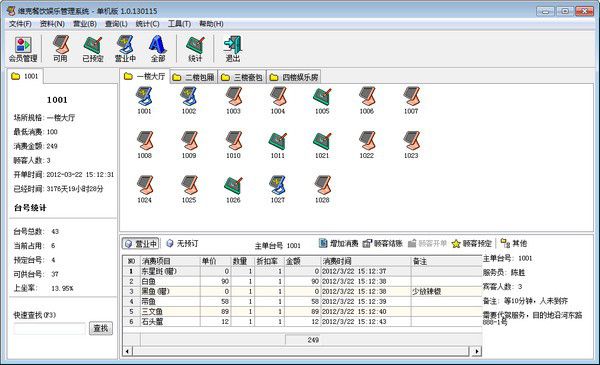Show 可用 available tables filter
This screenshot has width=600, height=365.
click(x=60, y=49)
